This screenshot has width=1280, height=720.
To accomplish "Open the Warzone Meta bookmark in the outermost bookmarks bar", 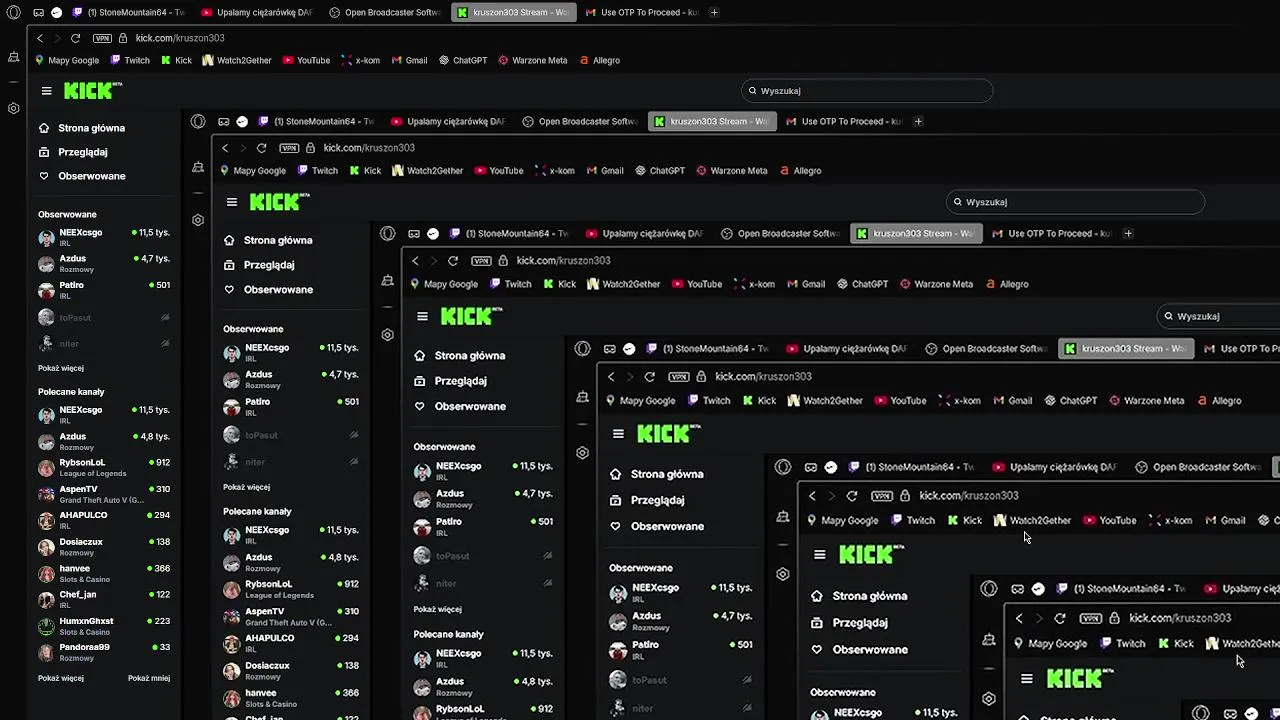I will (x=533, y=60).
